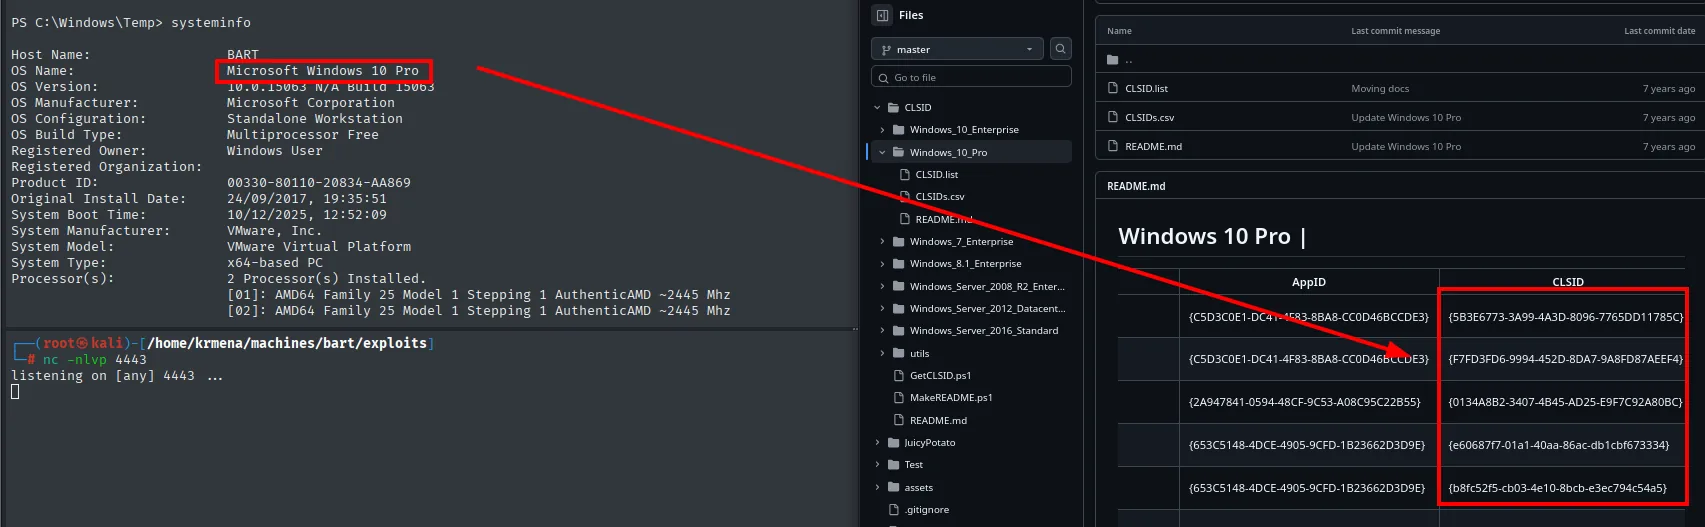
Task: Select CLSID {0134A8B2-3407-4B45-AD25-E9F7C92A80BC}
Action: point(1565,402)
